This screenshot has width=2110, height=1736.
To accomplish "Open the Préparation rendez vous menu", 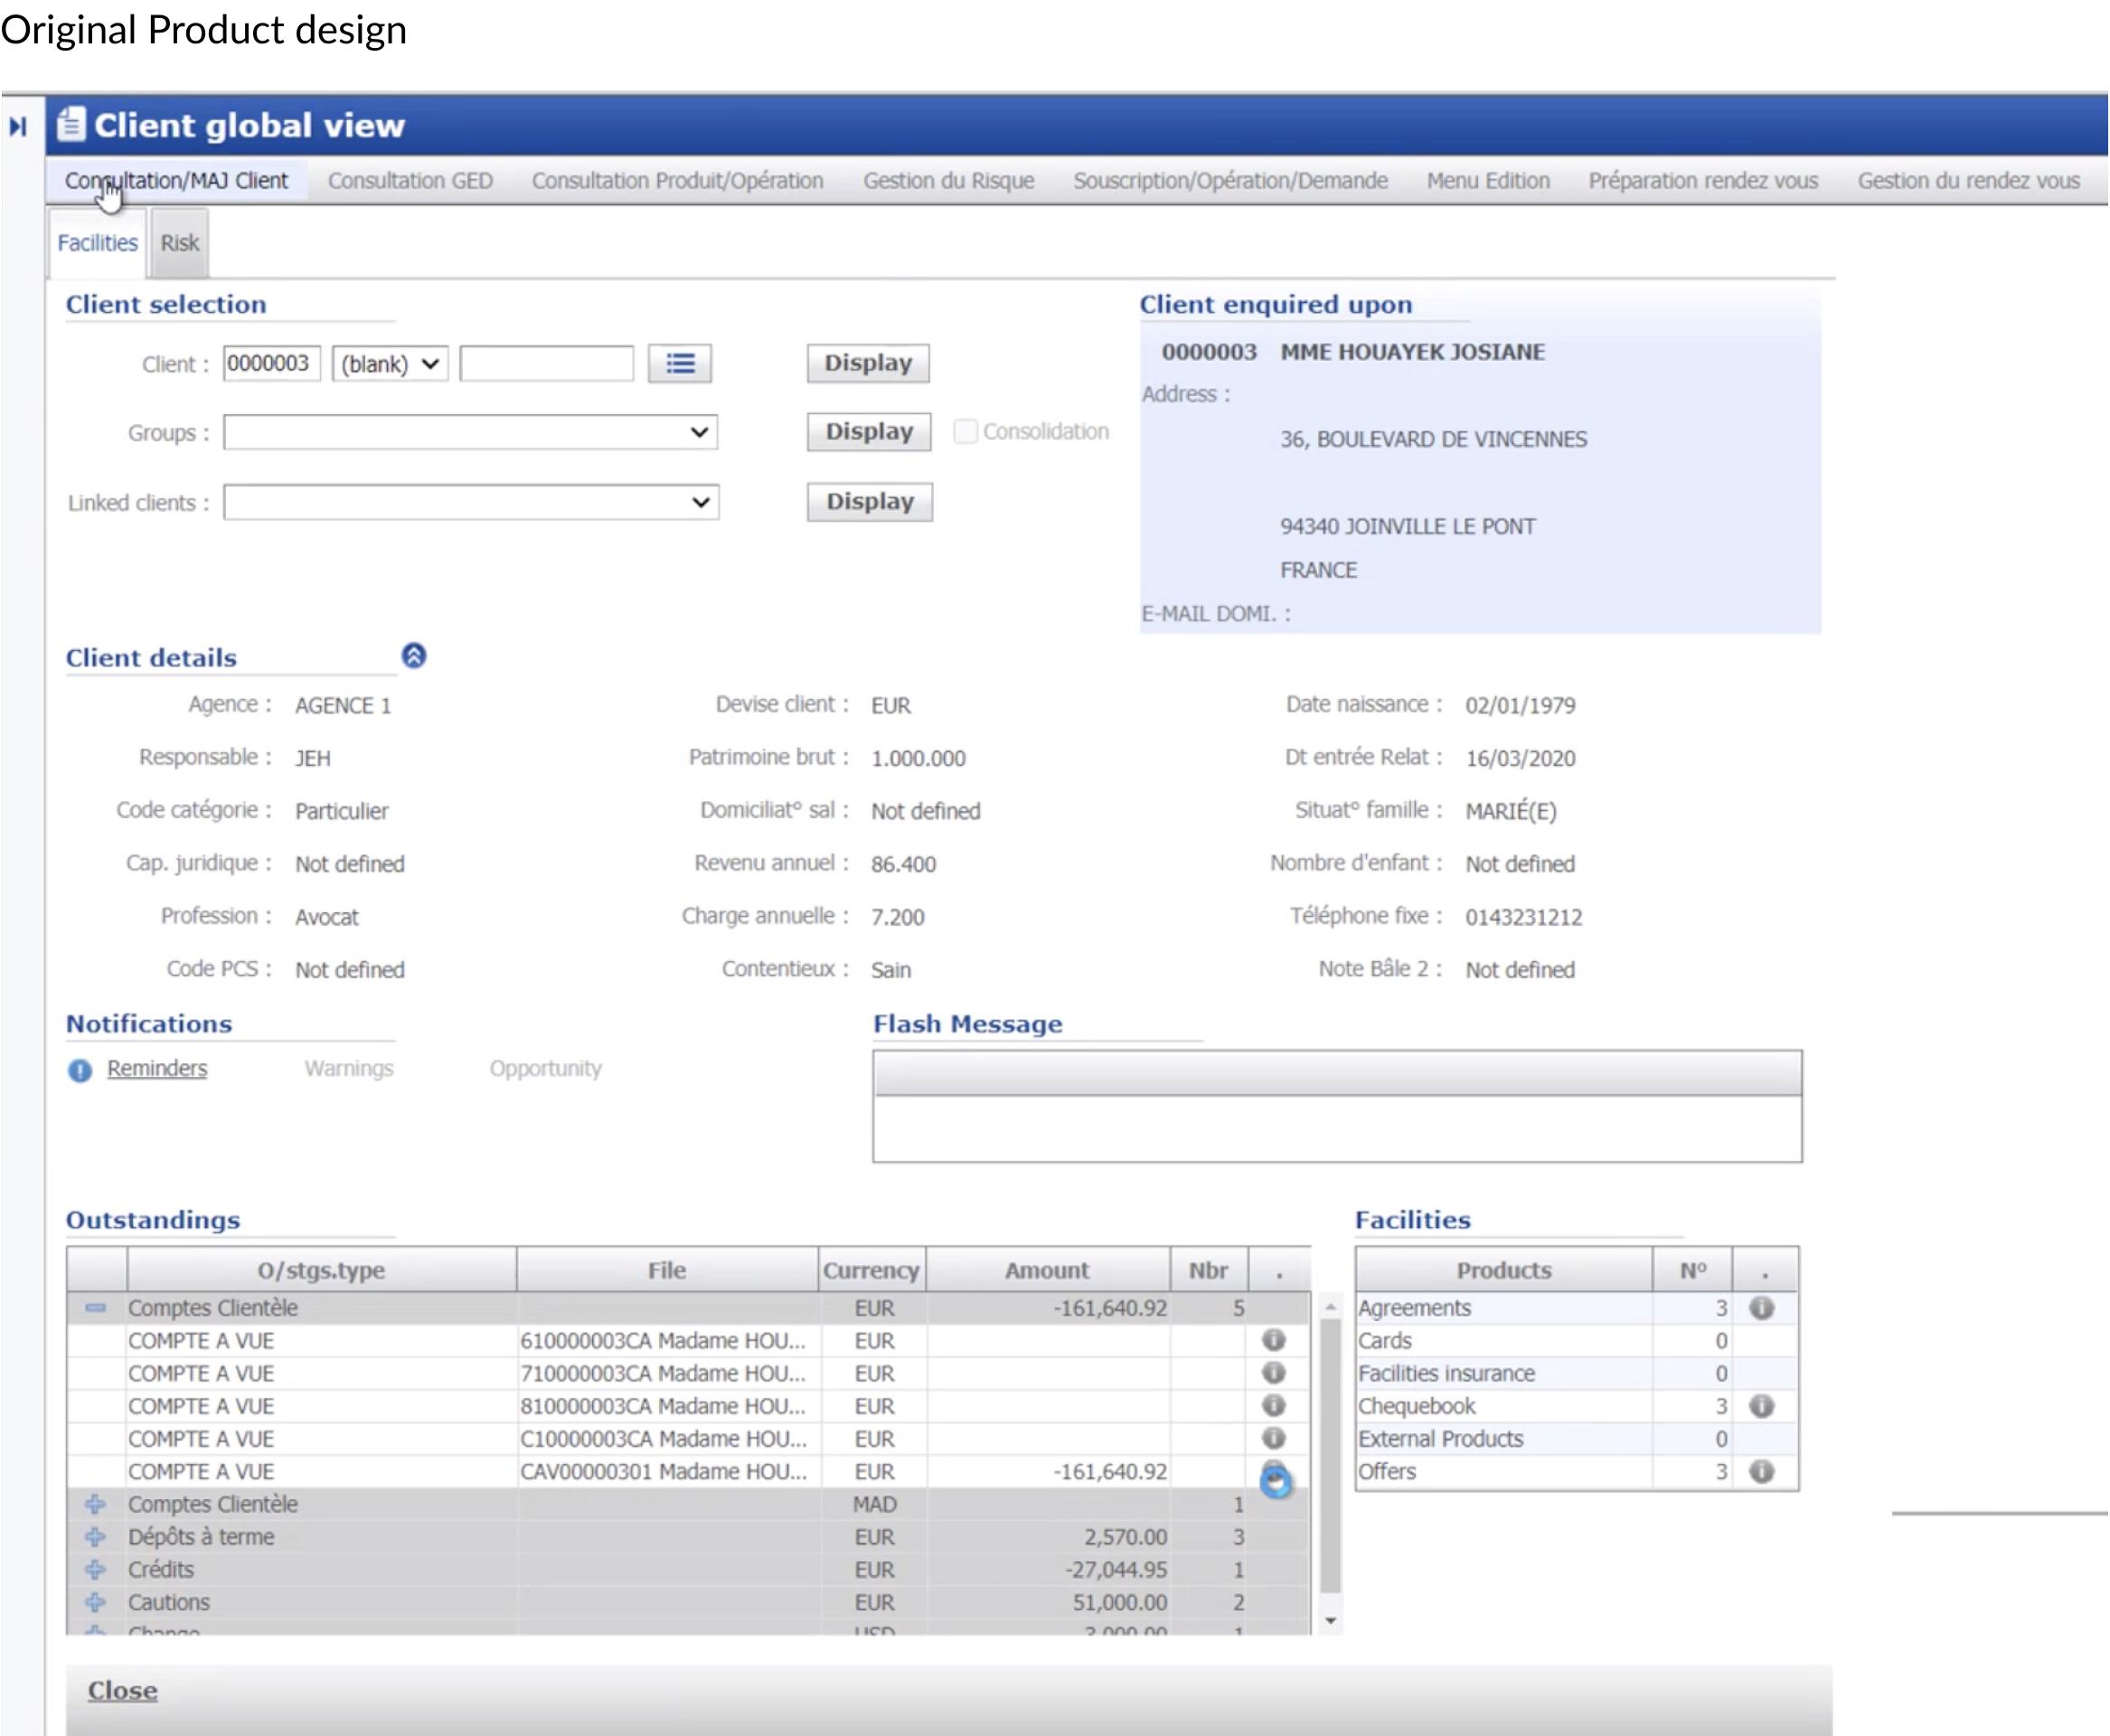I will (1703, 181).
